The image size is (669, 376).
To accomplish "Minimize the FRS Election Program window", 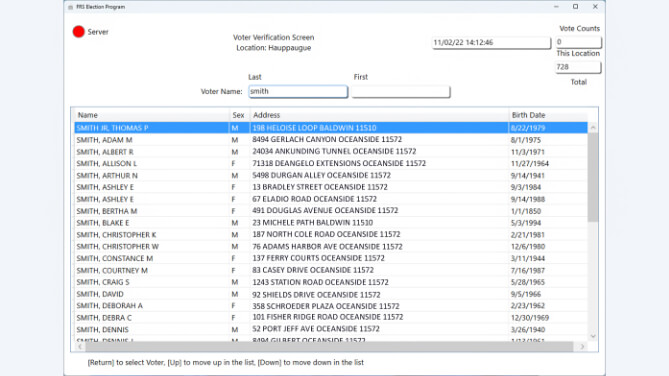I will [x=556, y=7].
